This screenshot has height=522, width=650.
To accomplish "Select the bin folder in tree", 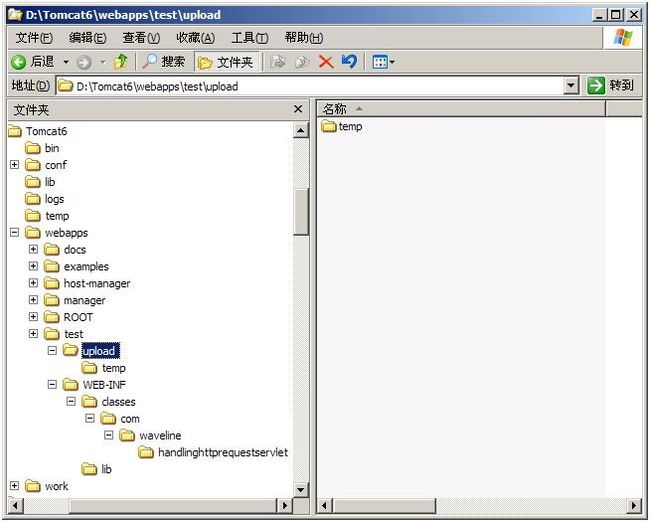I will click(x=42, y=148).
